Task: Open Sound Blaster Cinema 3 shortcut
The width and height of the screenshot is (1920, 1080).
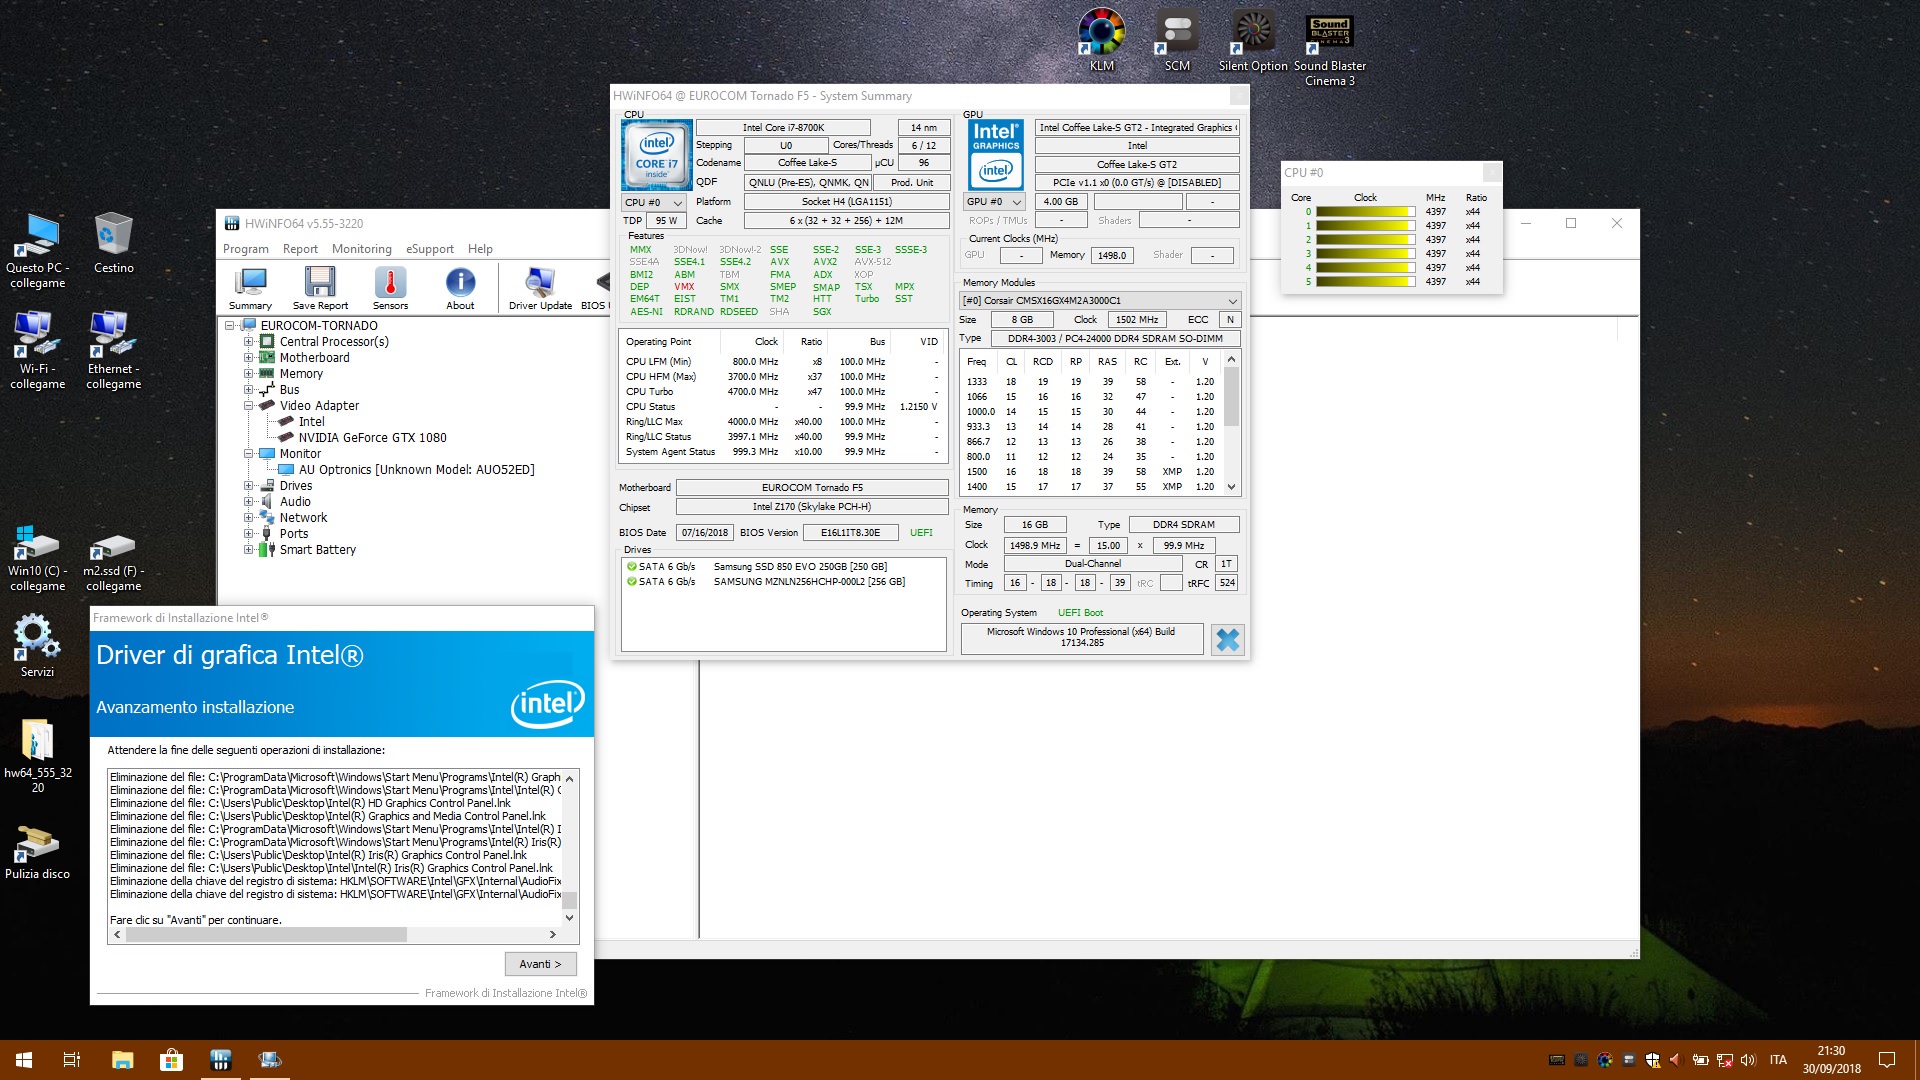Action: [1329, 48]
